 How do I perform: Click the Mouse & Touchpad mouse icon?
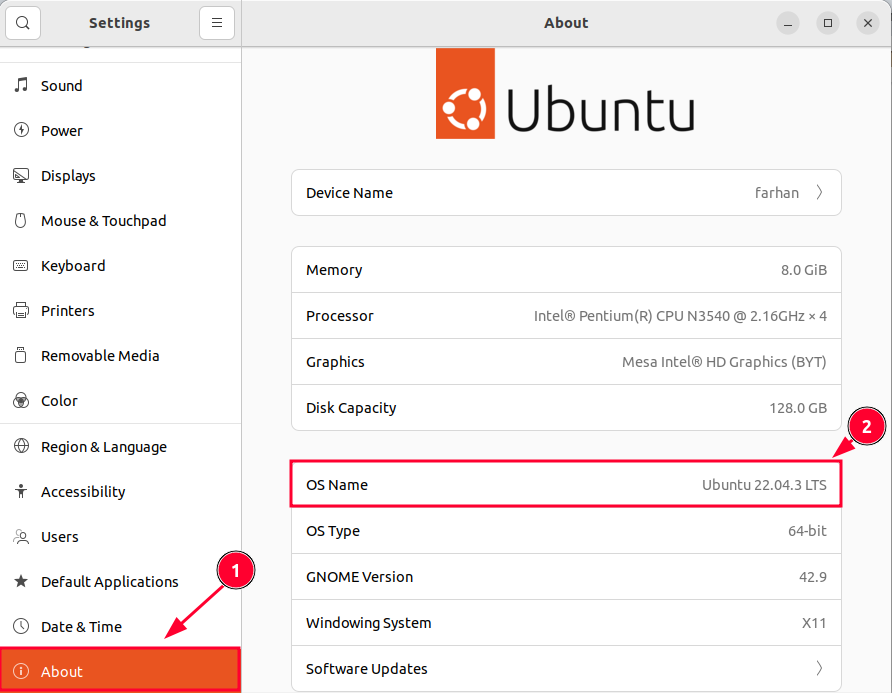pos(21,220)
